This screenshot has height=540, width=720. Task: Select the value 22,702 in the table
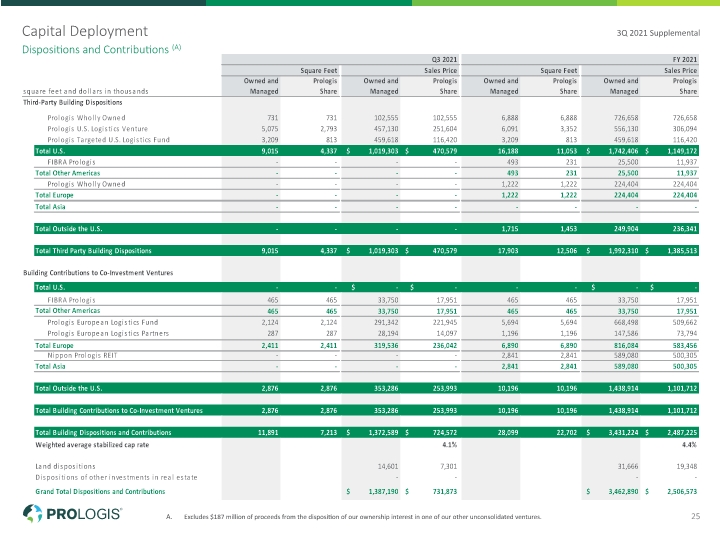[567, 433]
